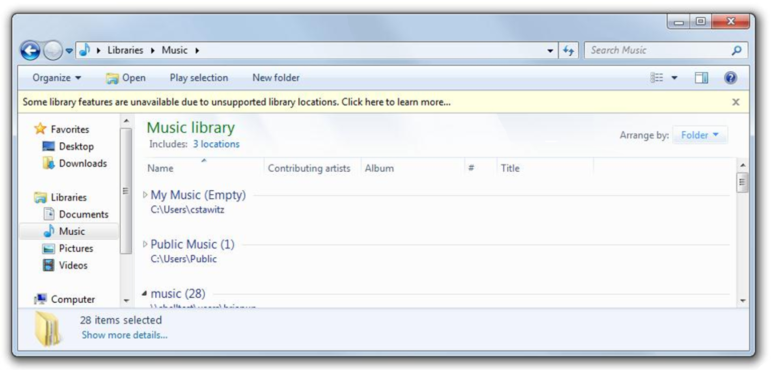Expand the Public Music (1) group
Screen dimensions: 772x370
click(145, 244)
